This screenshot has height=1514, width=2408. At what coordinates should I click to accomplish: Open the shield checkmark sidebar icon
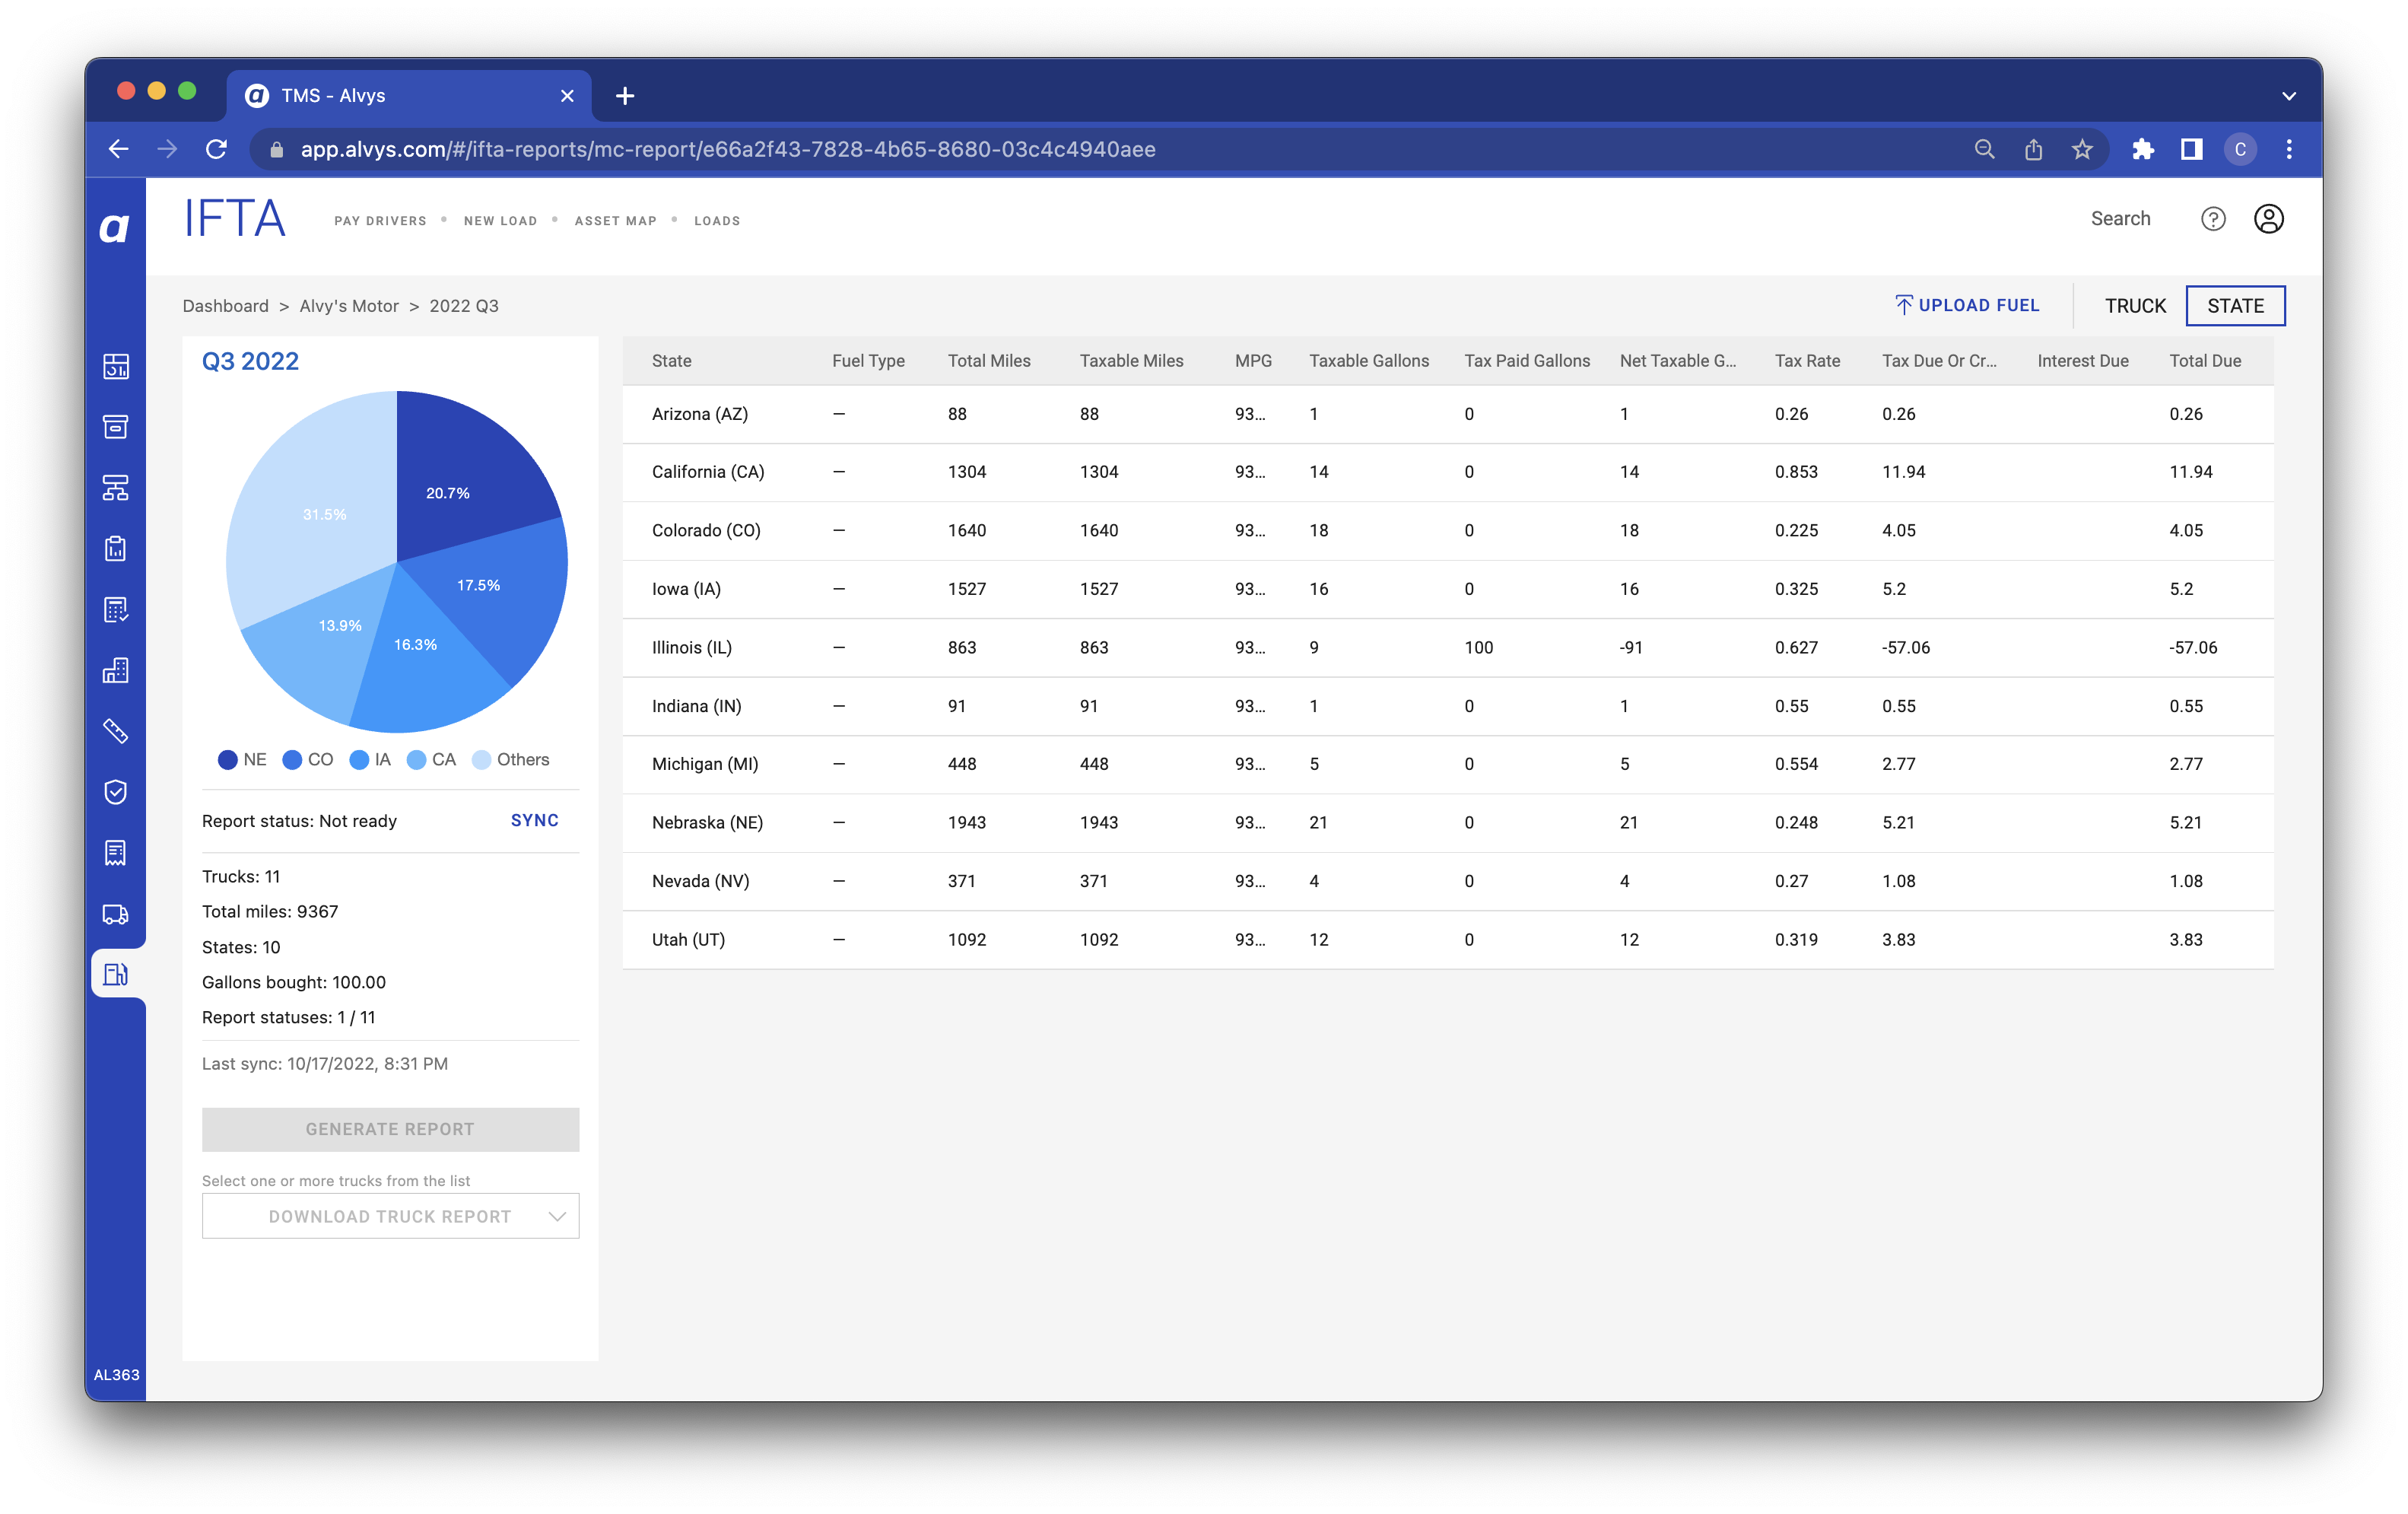coord(116,792)
